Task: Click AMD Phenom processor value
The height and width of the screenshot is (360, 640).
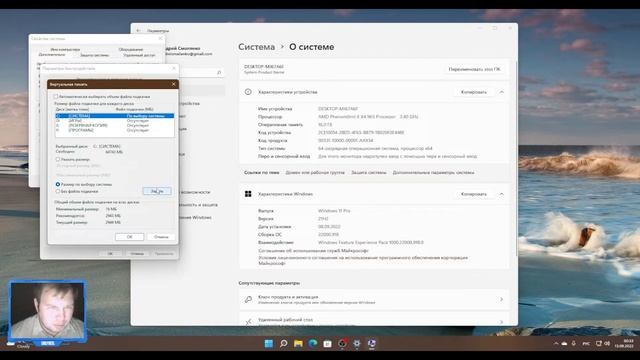Action: coord(368,117)
